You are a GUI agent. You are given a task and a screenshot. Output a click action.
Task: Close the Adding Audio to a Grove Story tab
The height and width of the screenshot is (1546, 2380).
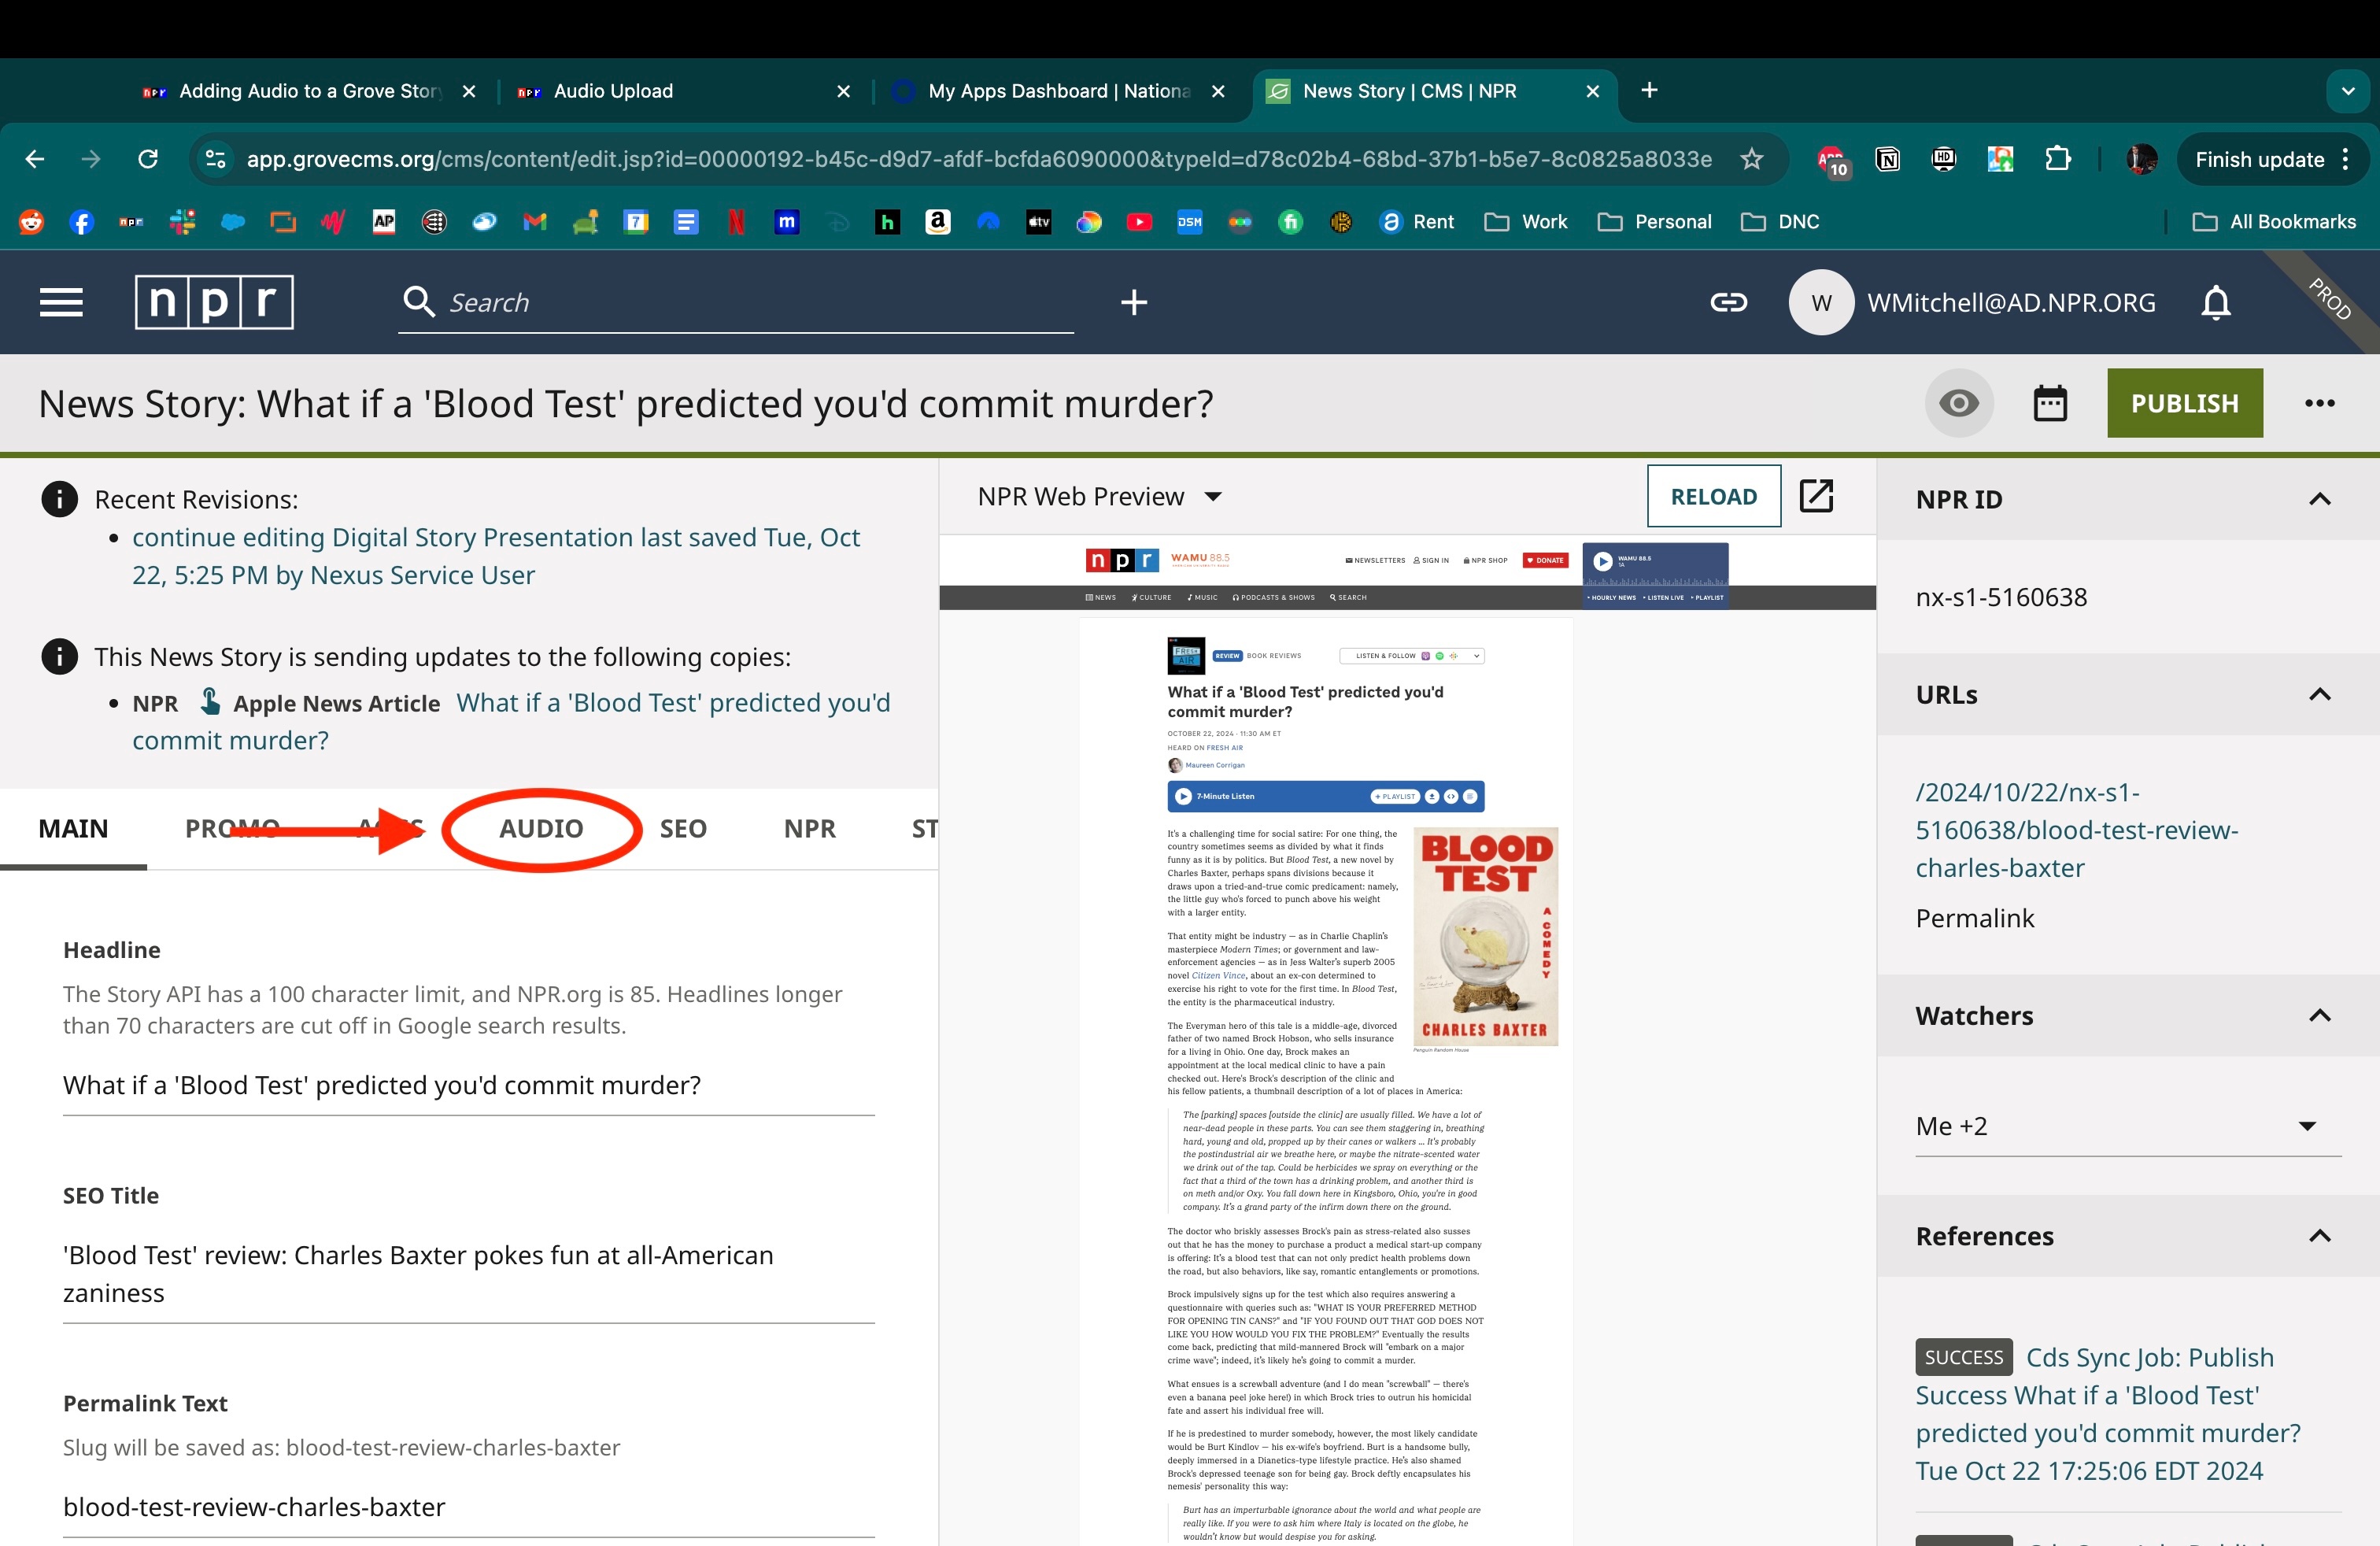coord(469,91)
